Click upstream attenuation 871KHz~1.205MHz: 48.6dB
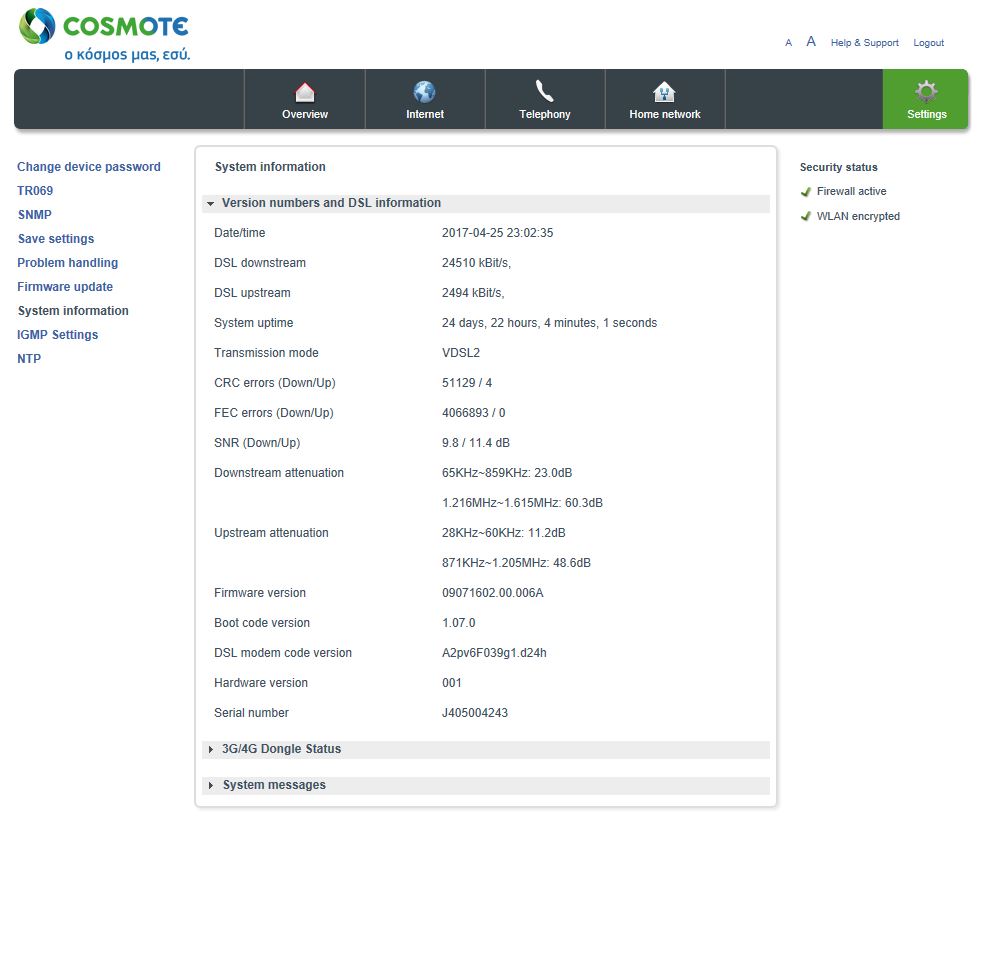The width and height of the screenshot is (982, 964). pos(516,563)
